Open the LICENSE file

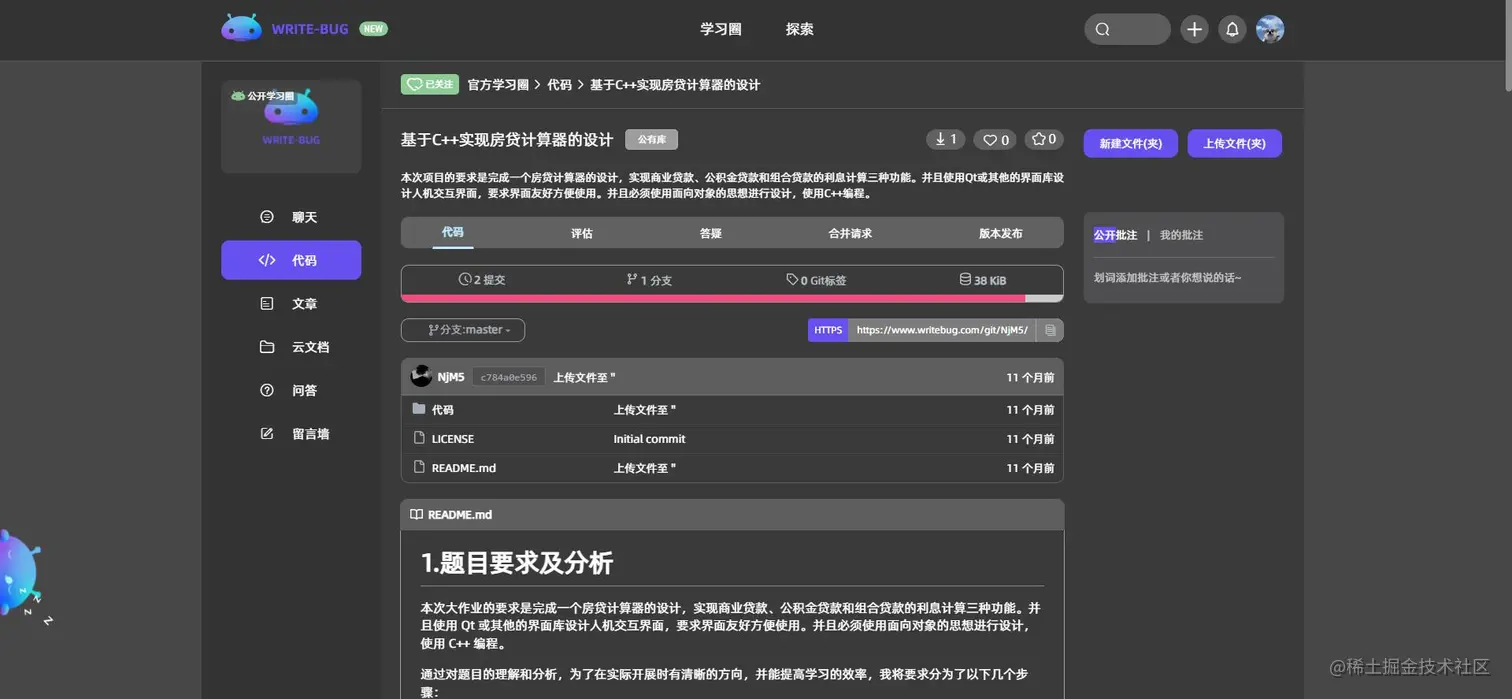point(453,439)
